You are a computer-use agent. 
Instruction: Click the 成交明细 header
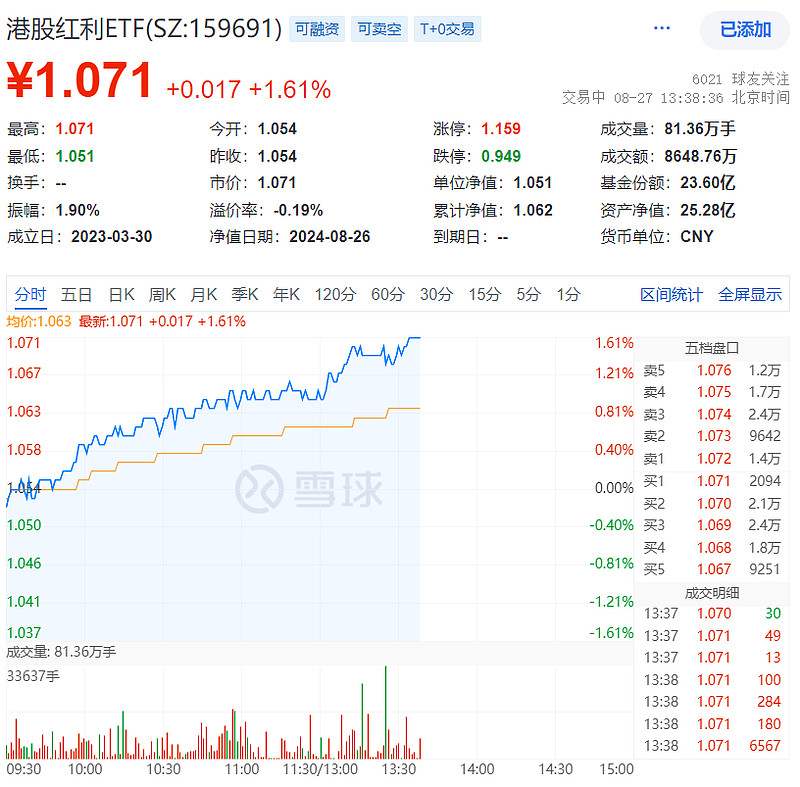point(712,593)
